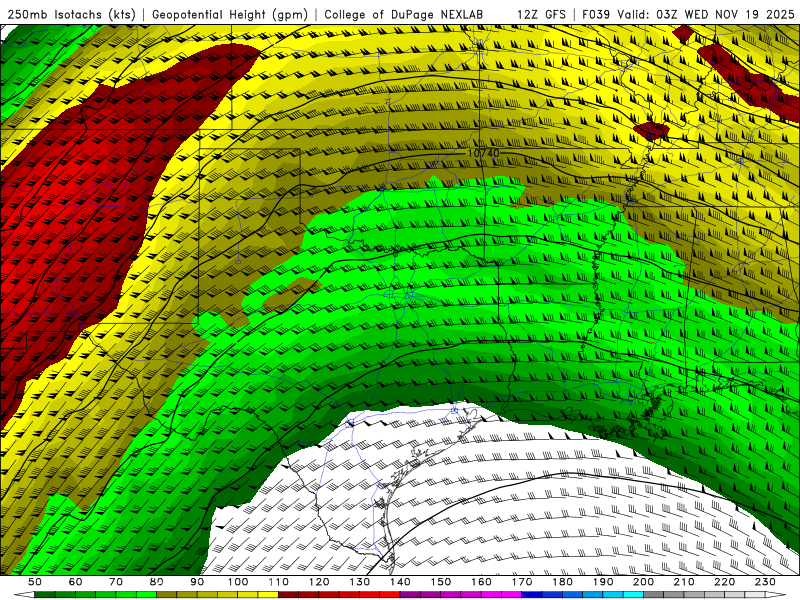Click the 200 knot colorbar label

(x=644, y=582)
